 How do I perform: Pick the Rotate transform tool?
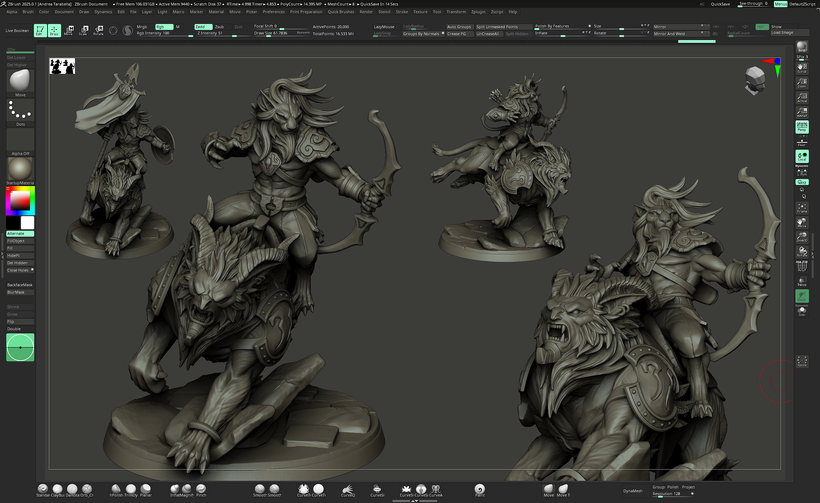(98, 30)
